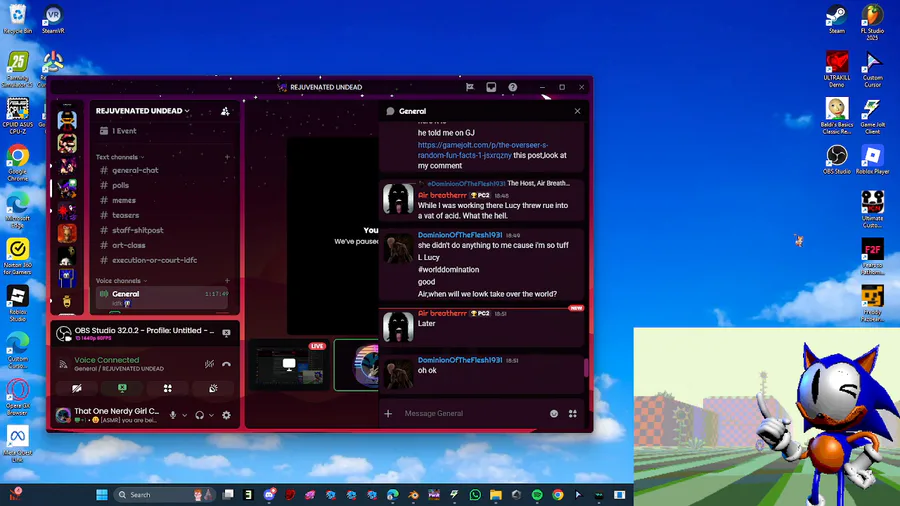Viewport: 900px width, 506px height.
Task: Open Meta Quest Link desktop icon
Action: point(18,443)
